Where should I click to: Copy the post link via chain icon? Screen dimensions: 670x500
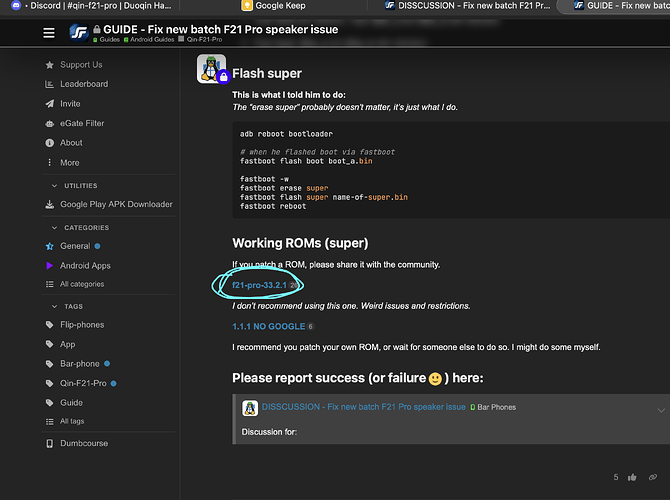tap(653, 477)
